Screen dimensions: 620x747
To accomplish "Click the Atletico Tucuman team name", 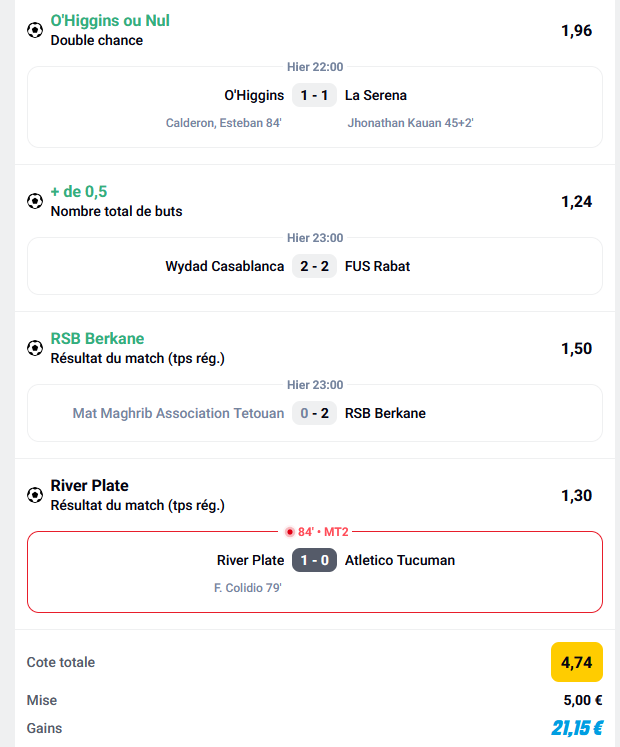I will (x=400, y=560).
